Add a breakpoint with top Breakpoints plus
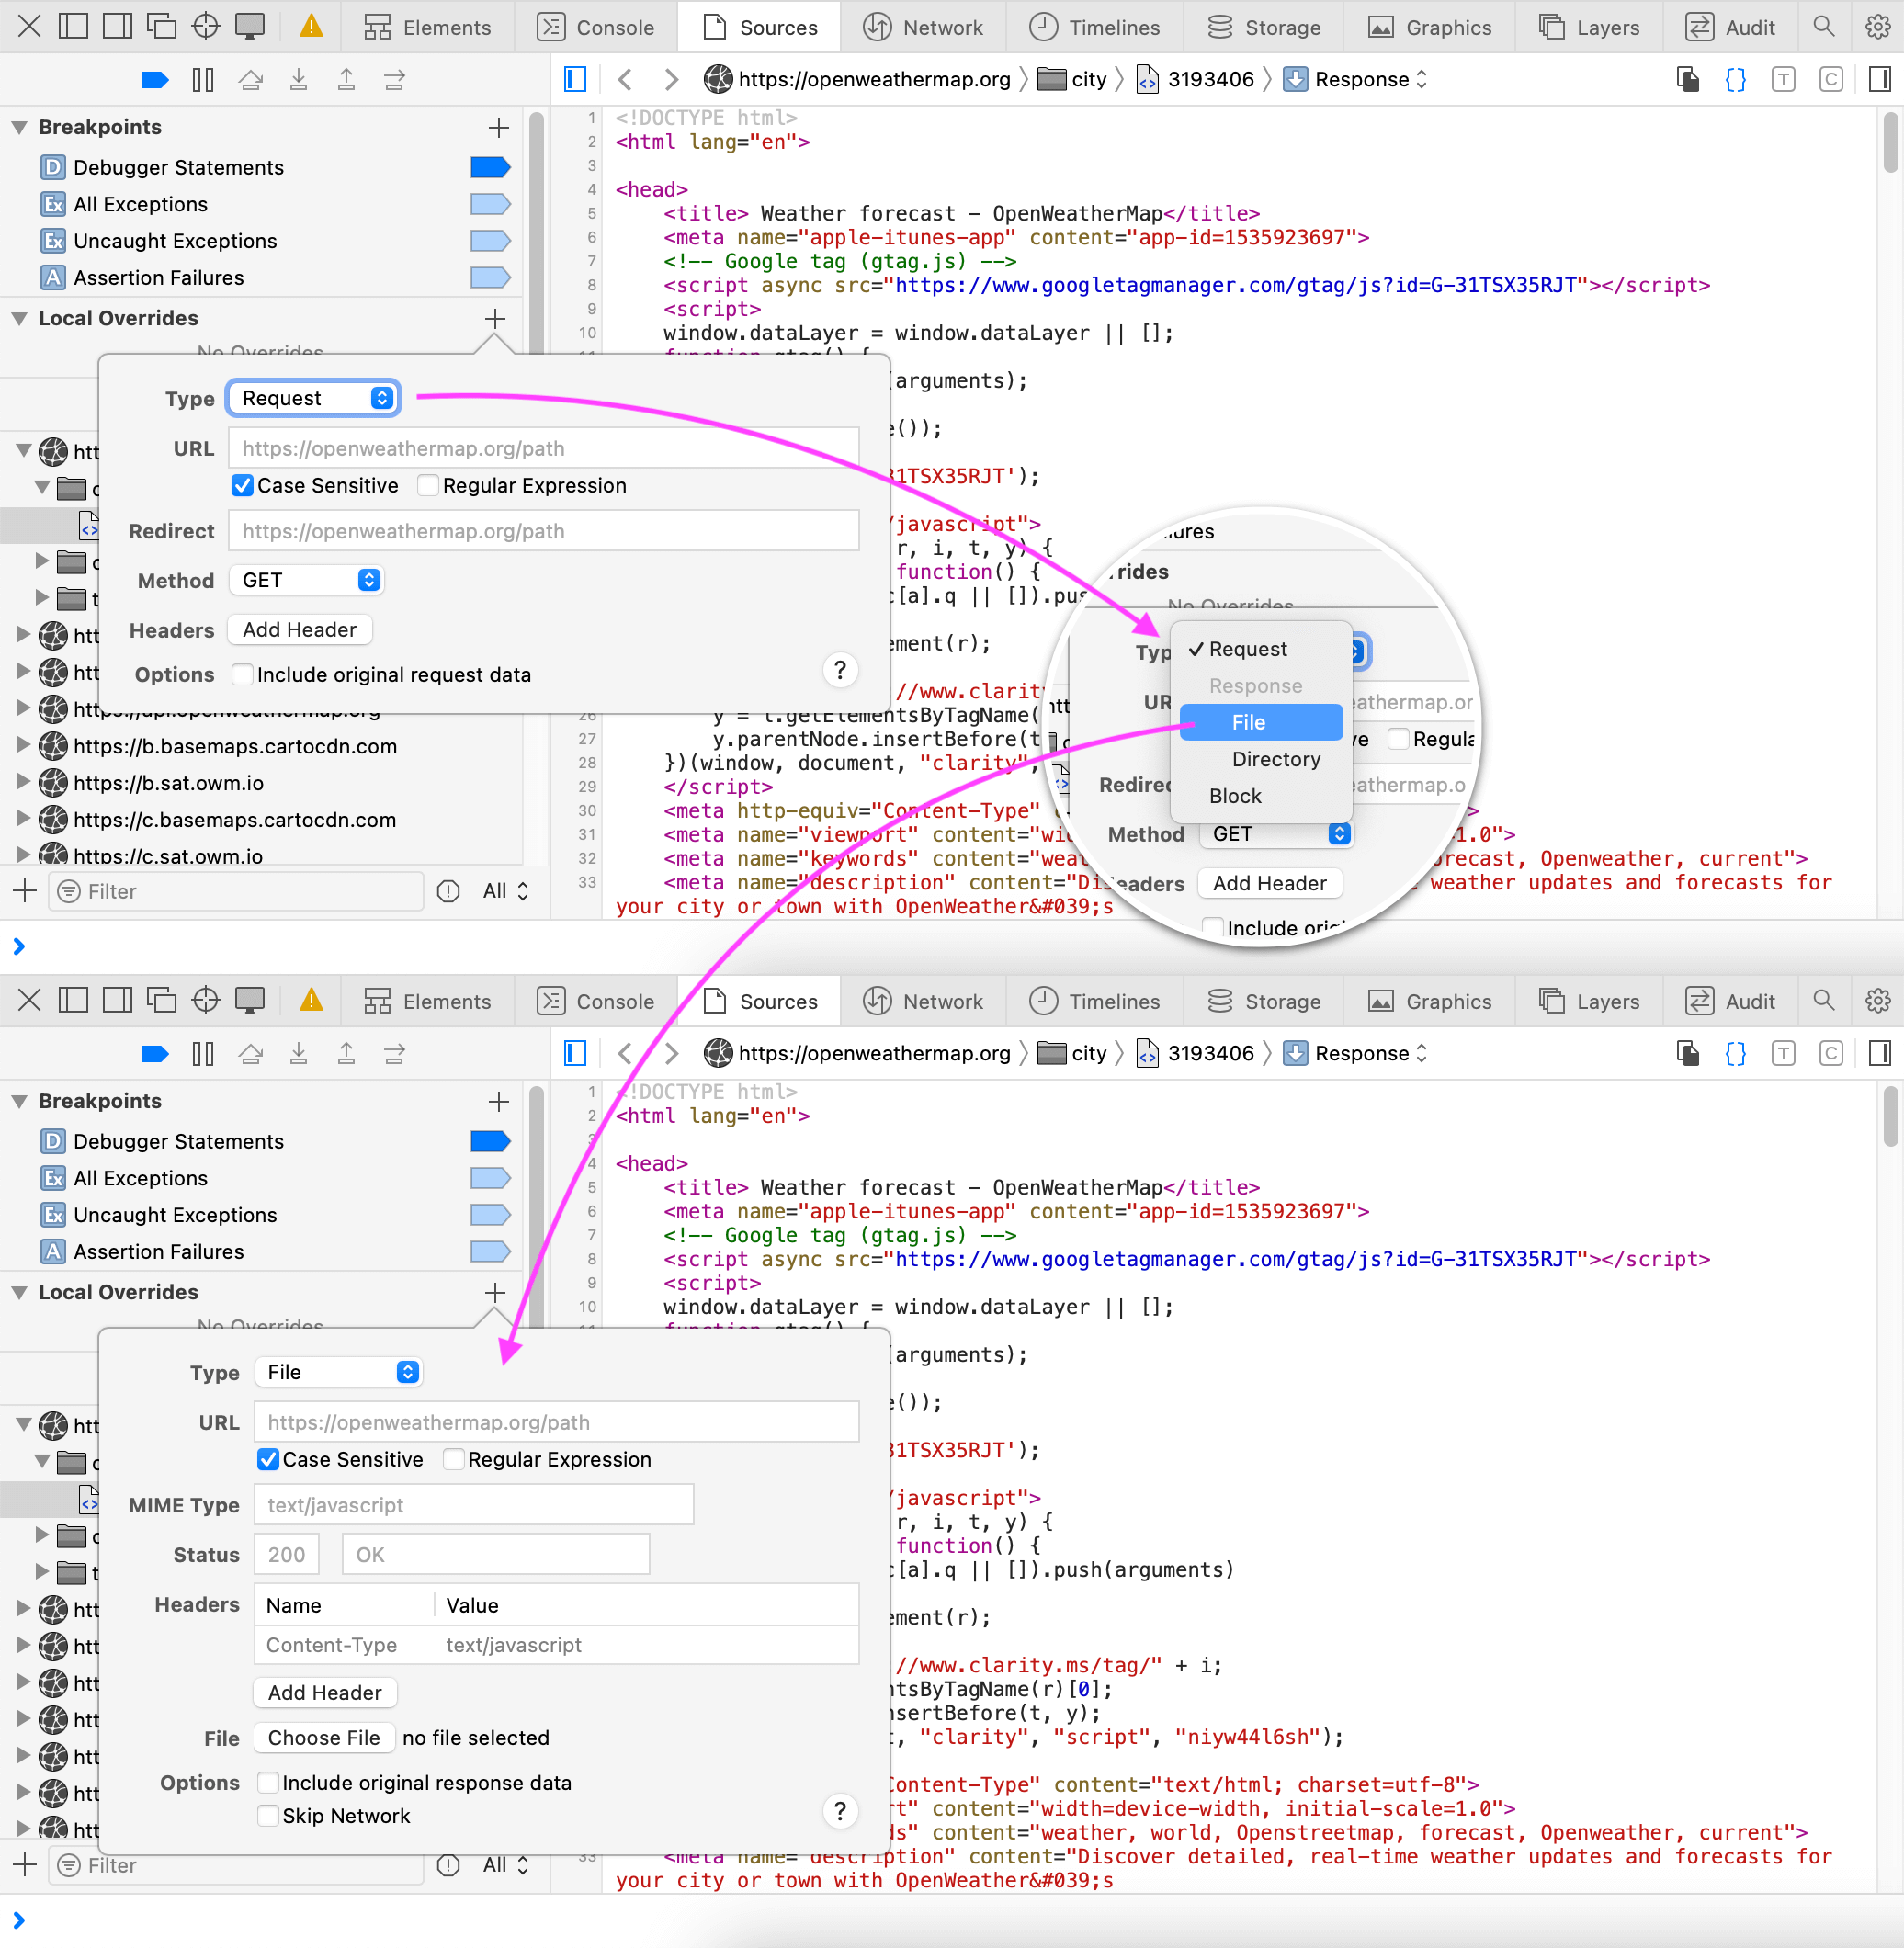This screenshot has height=1948, width=1904. (x=498, y=128)
